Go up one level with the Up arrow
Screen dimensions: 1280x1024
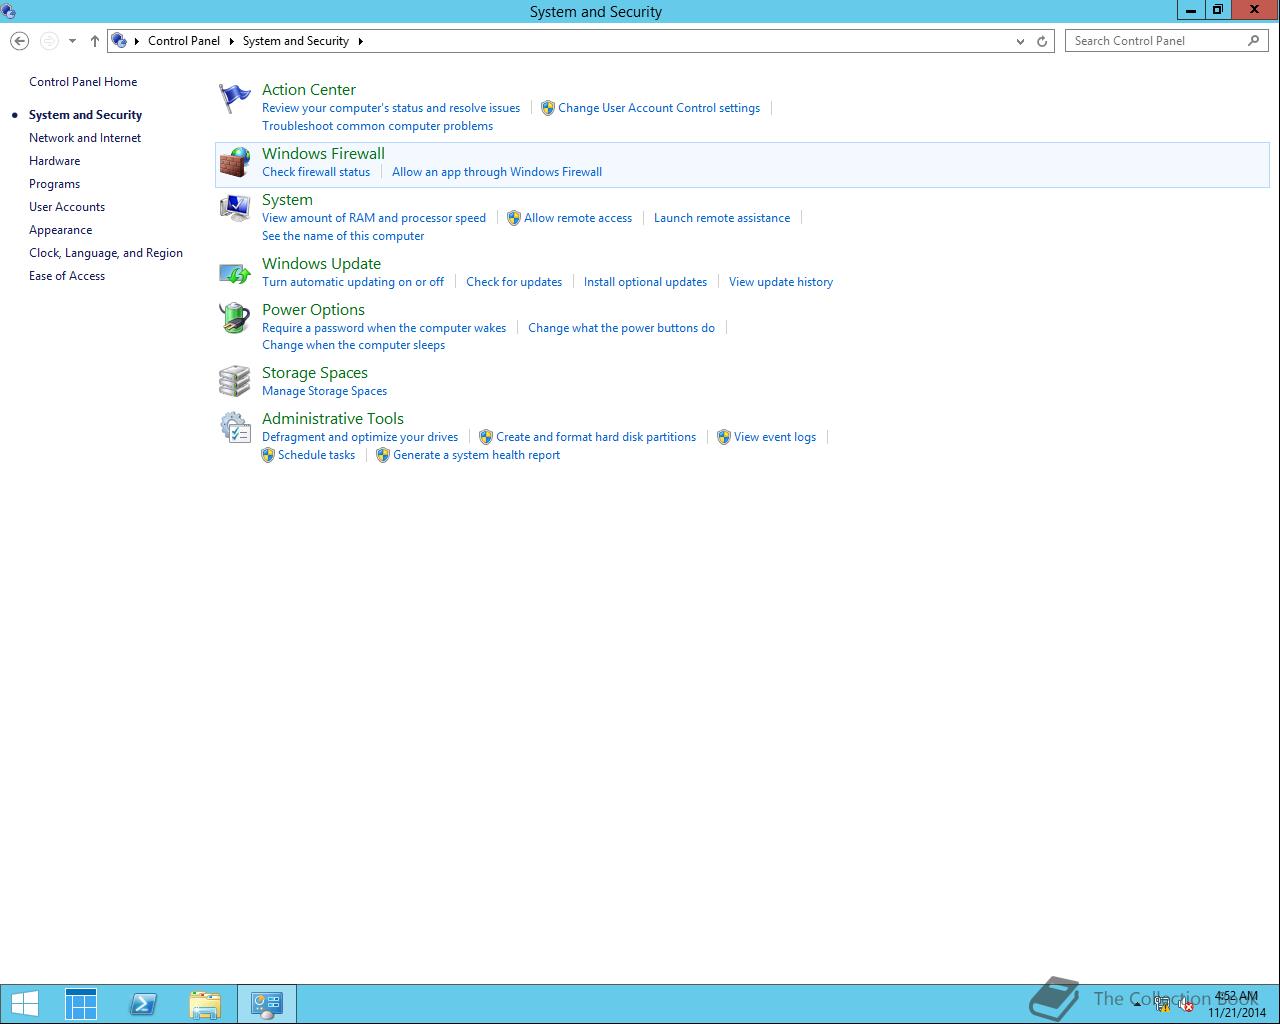click(95, 41)
